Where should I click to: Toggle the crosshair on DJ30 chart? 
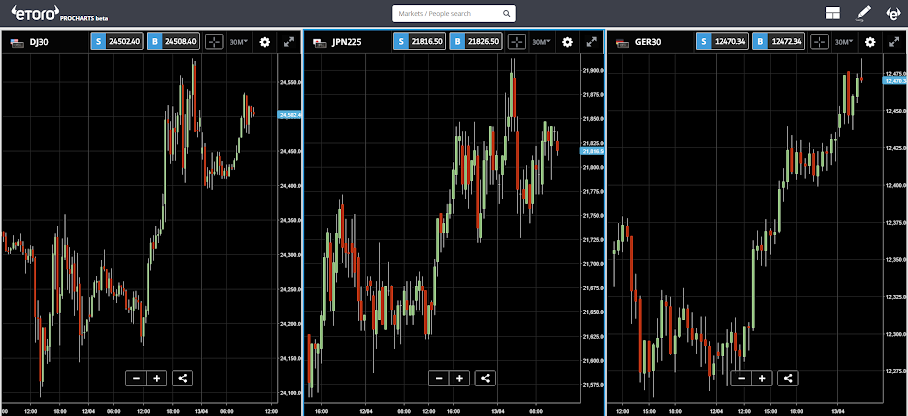(x=214, y=42)
